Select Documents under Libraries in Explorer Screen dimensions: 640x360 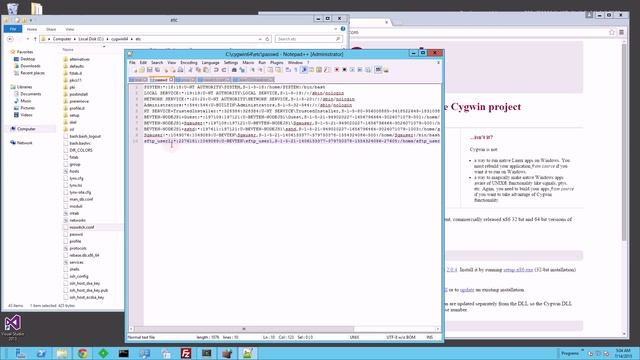(x=31, y=94)
